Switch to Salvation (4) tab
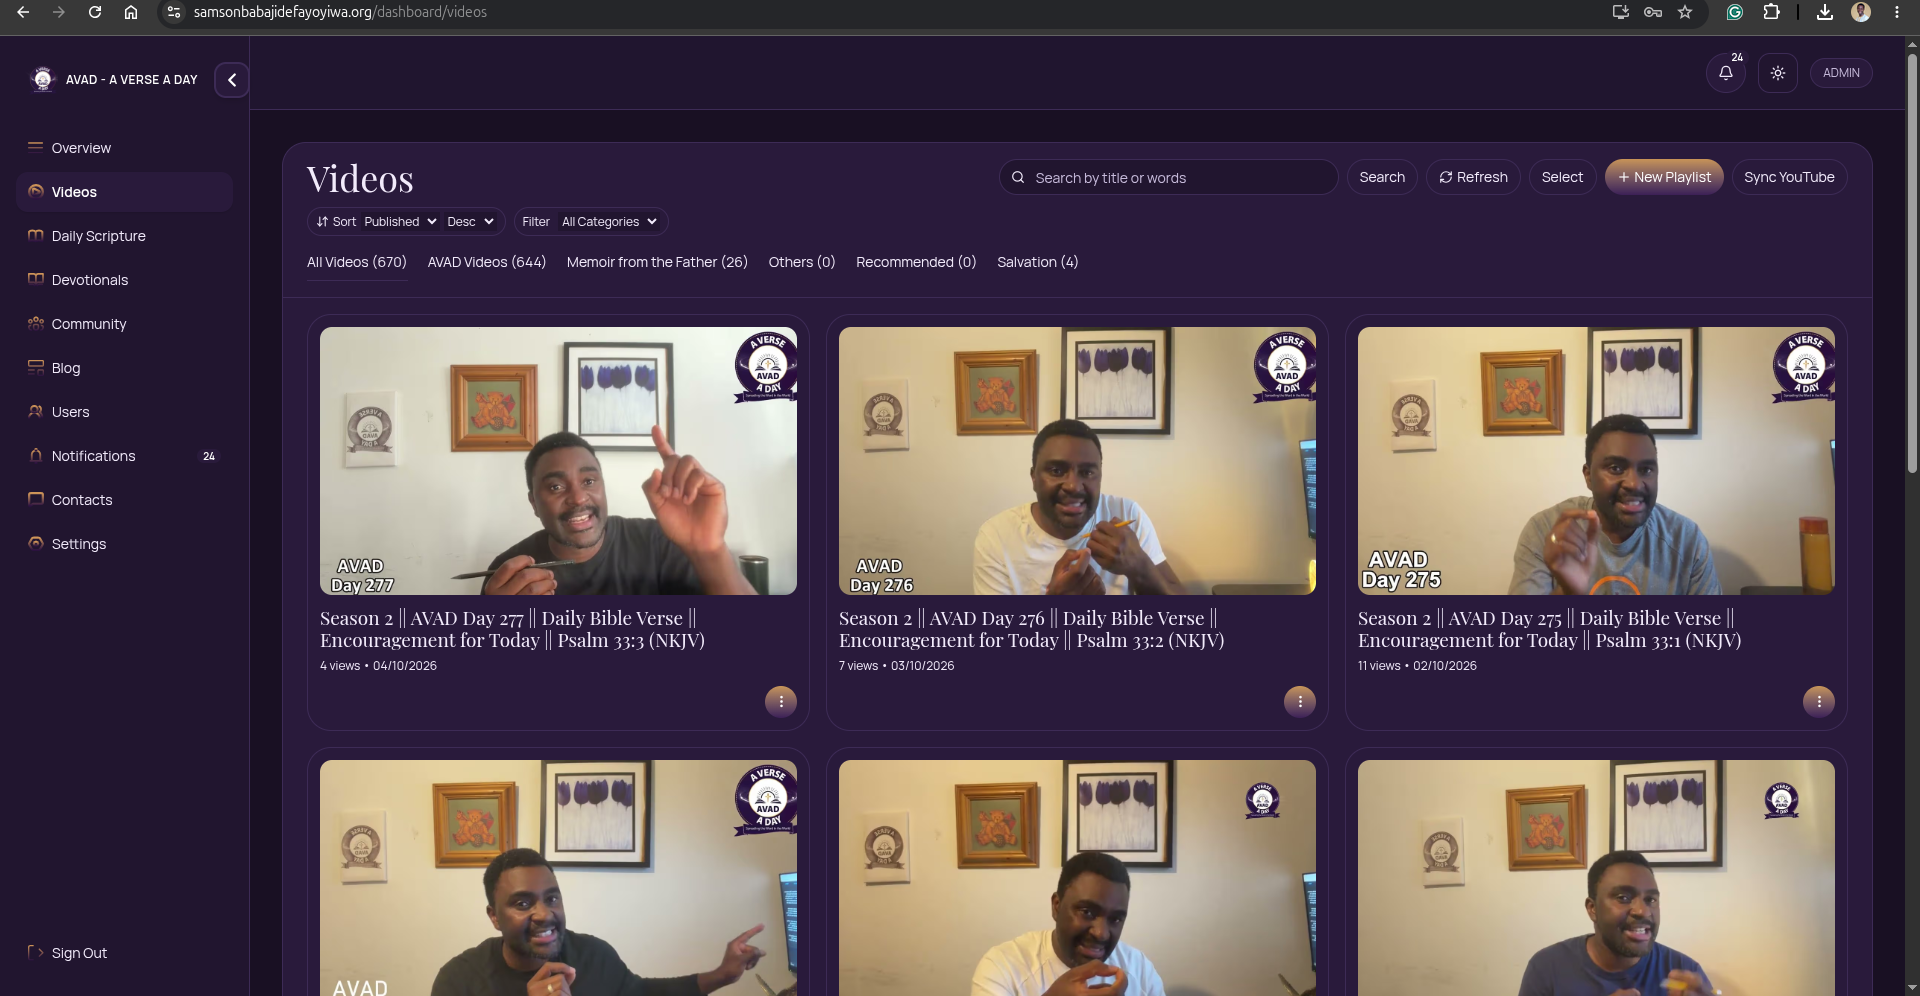Viewport: 1920px width, 996px height. click(x=1037, y=262)
